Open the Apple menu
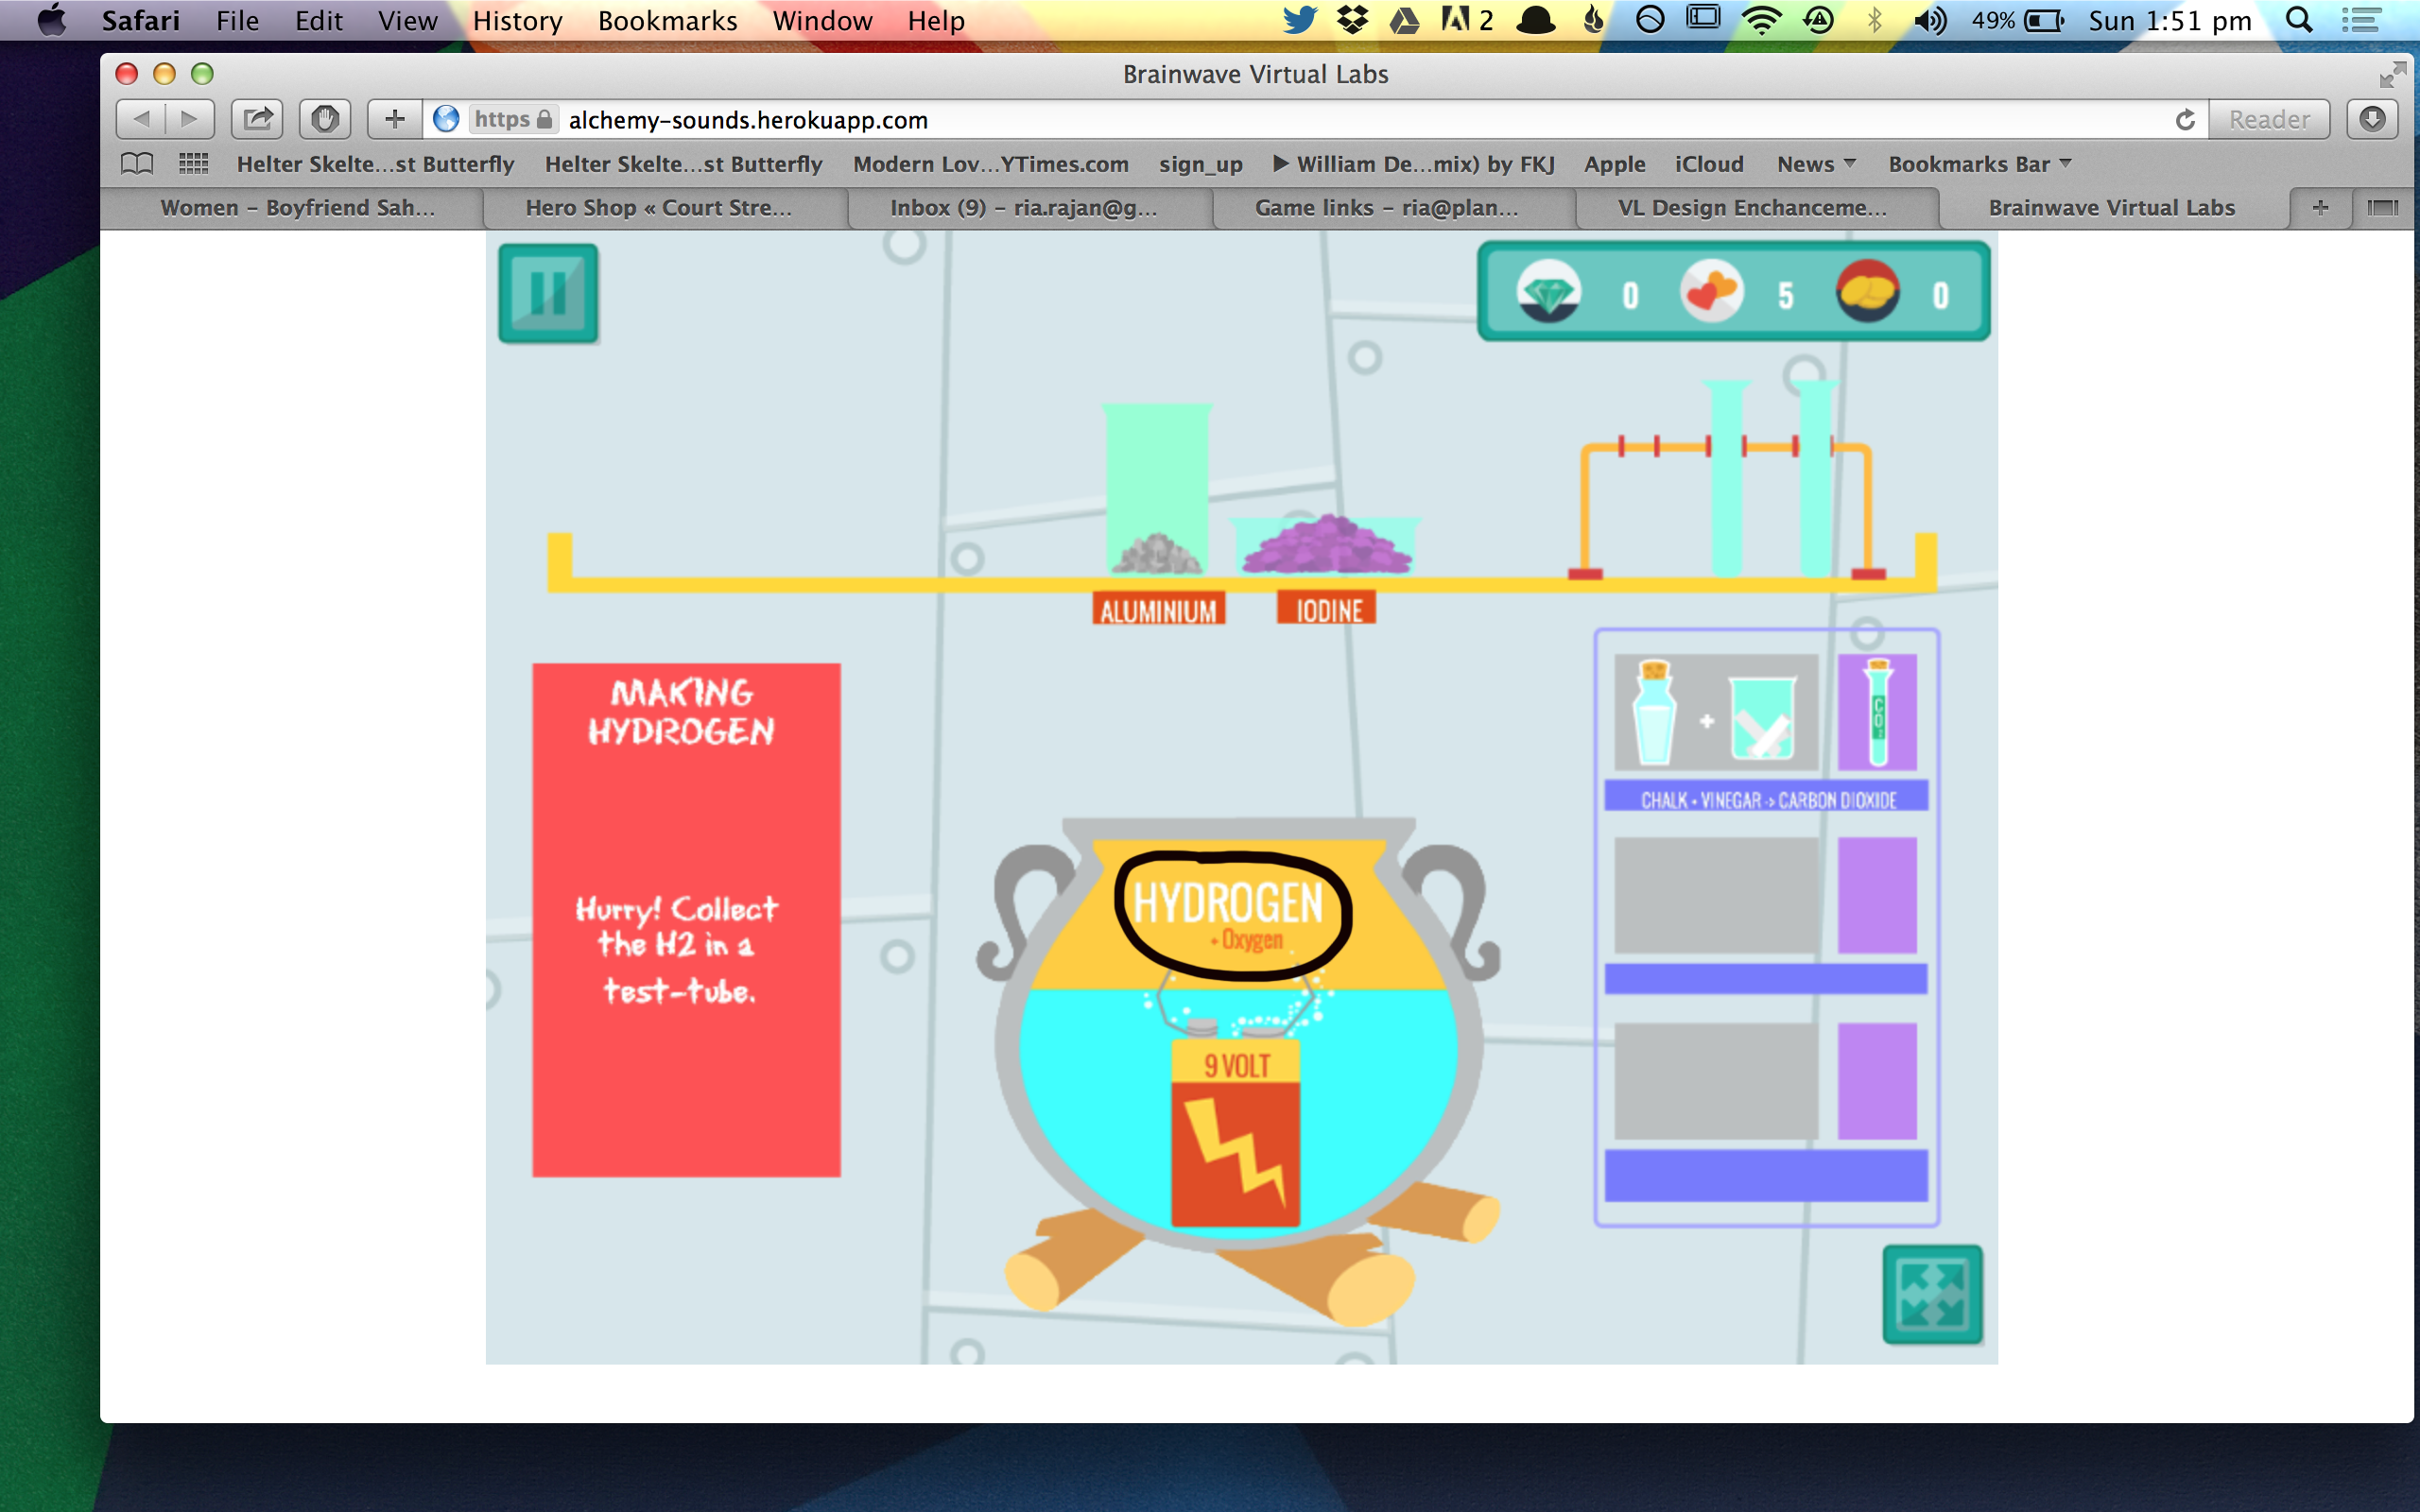 point(51,20)
